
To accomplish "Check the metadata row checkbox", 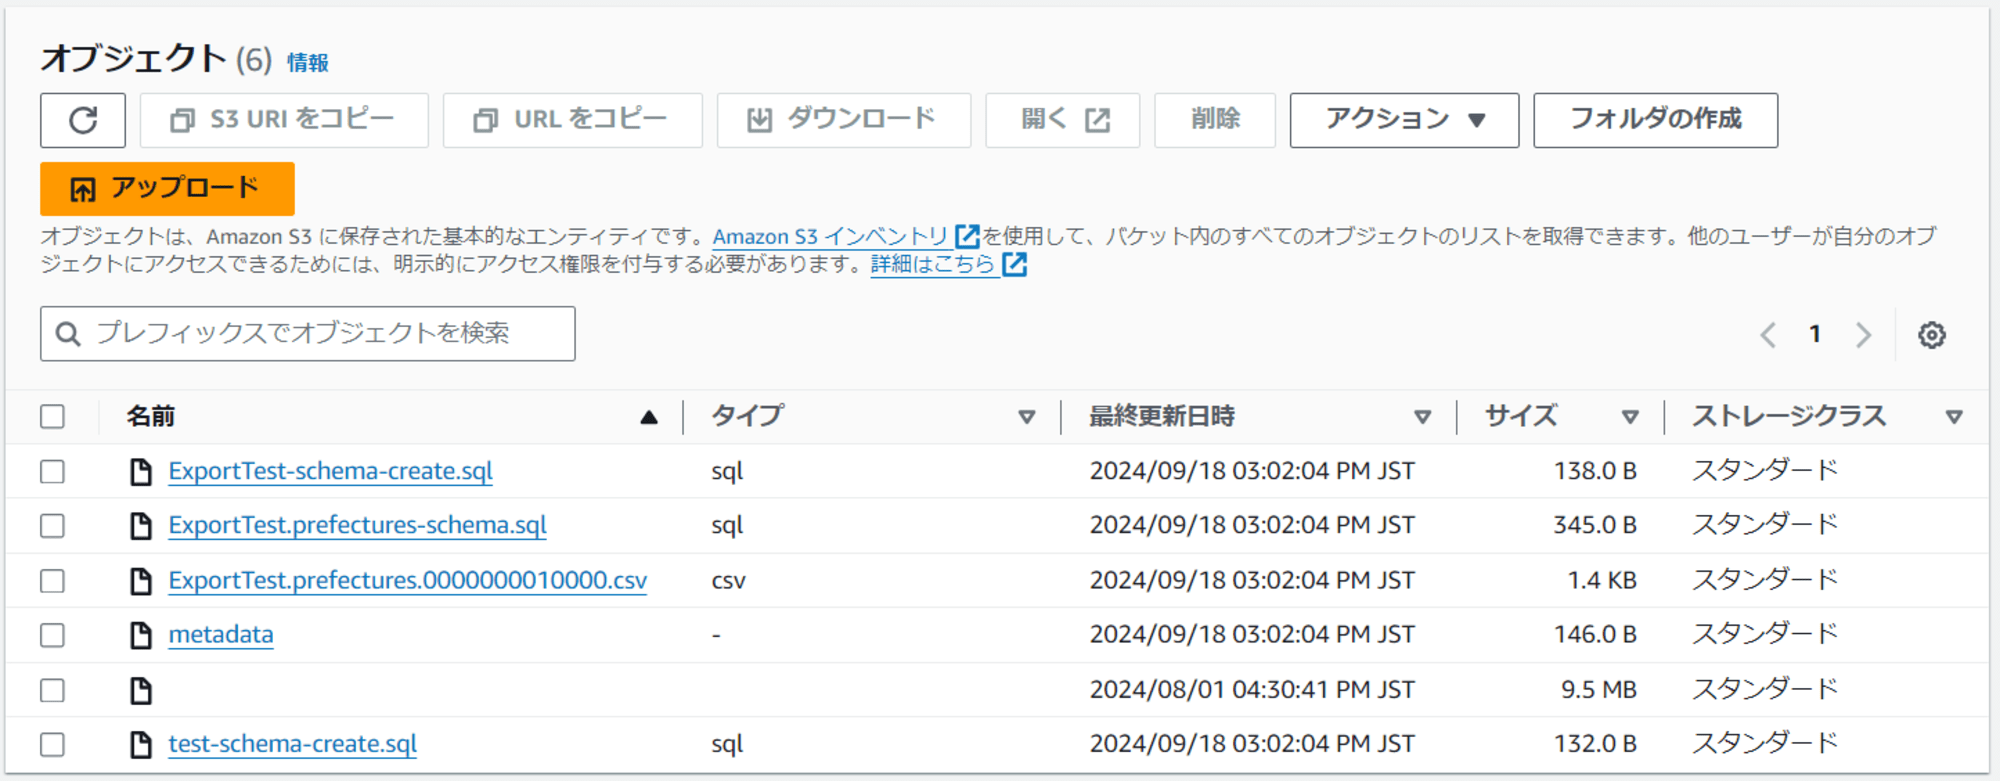I will point(52,635).
